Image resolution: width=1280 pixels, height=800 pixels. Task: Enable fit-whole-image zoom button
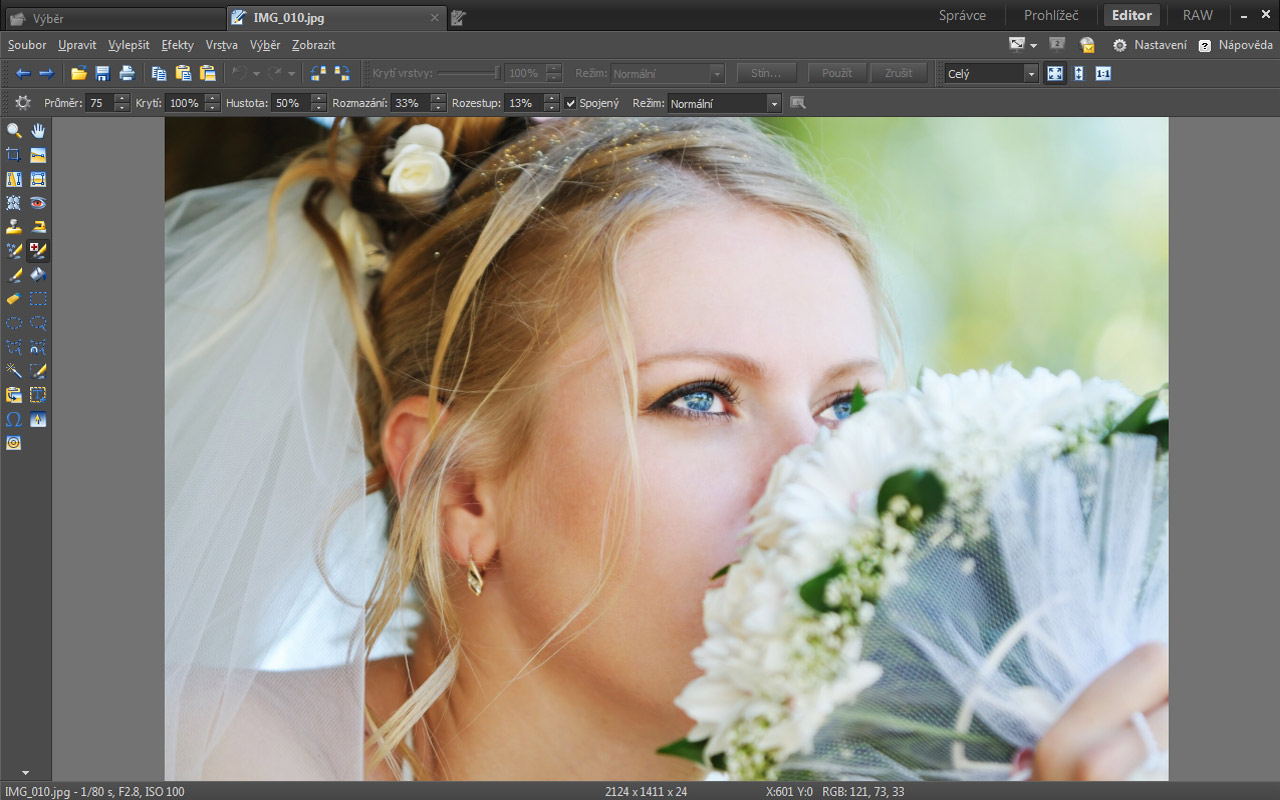(x=1055, y=73)
